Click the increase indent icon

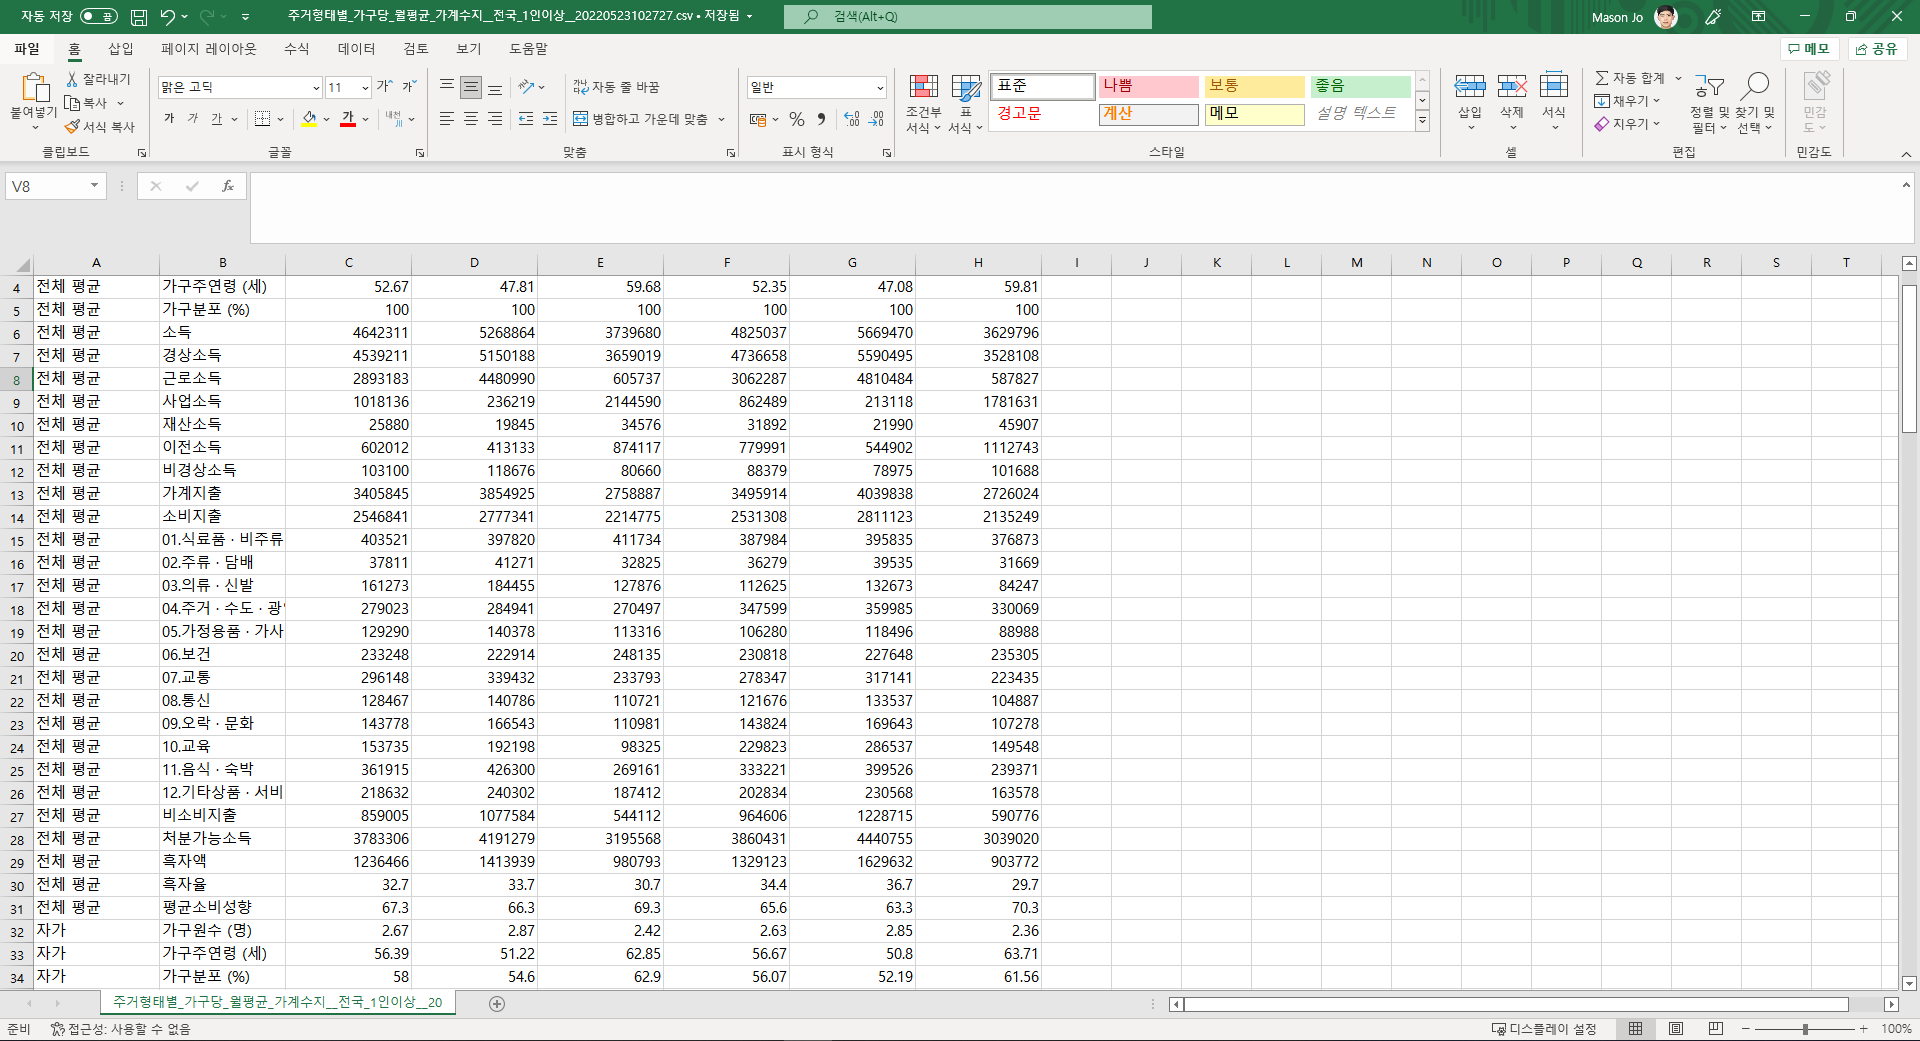(x=549, y=119)
